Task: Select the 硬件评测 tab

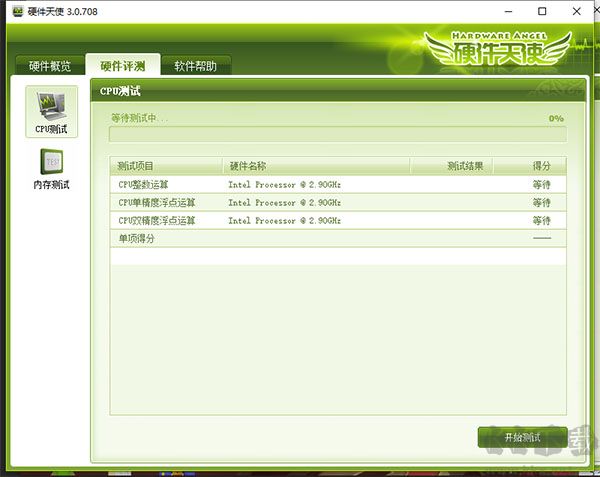Action: tap(122, 65)
